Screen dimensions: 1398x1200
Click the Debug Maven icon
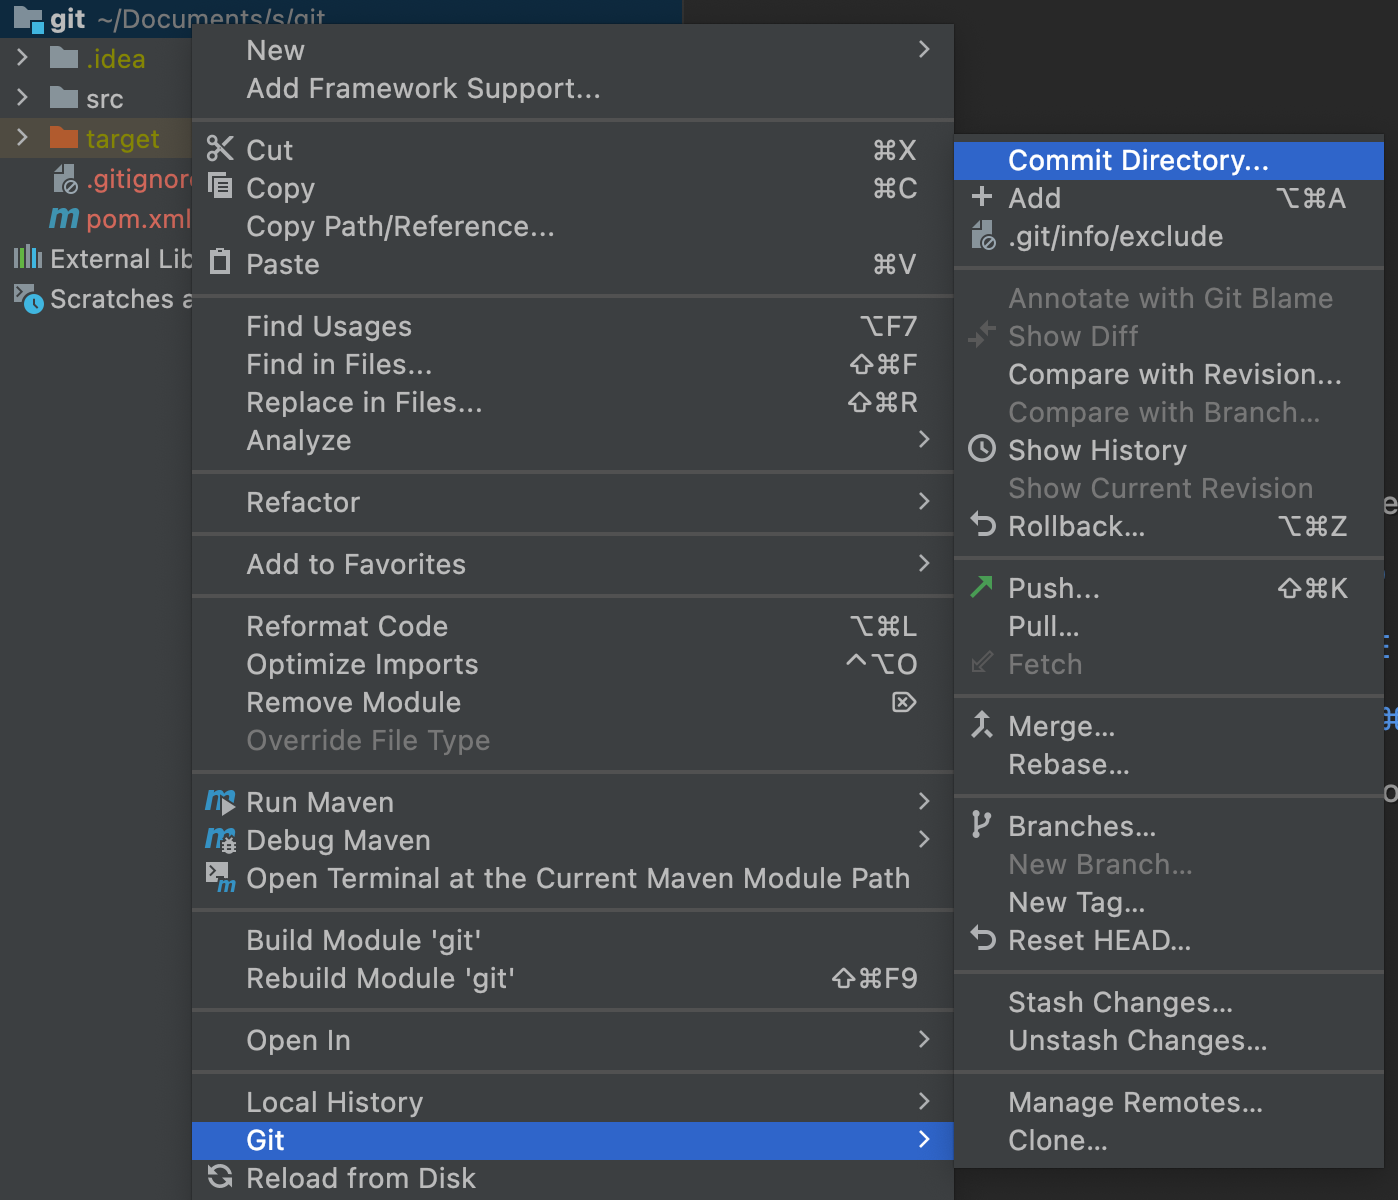[220, 839]
